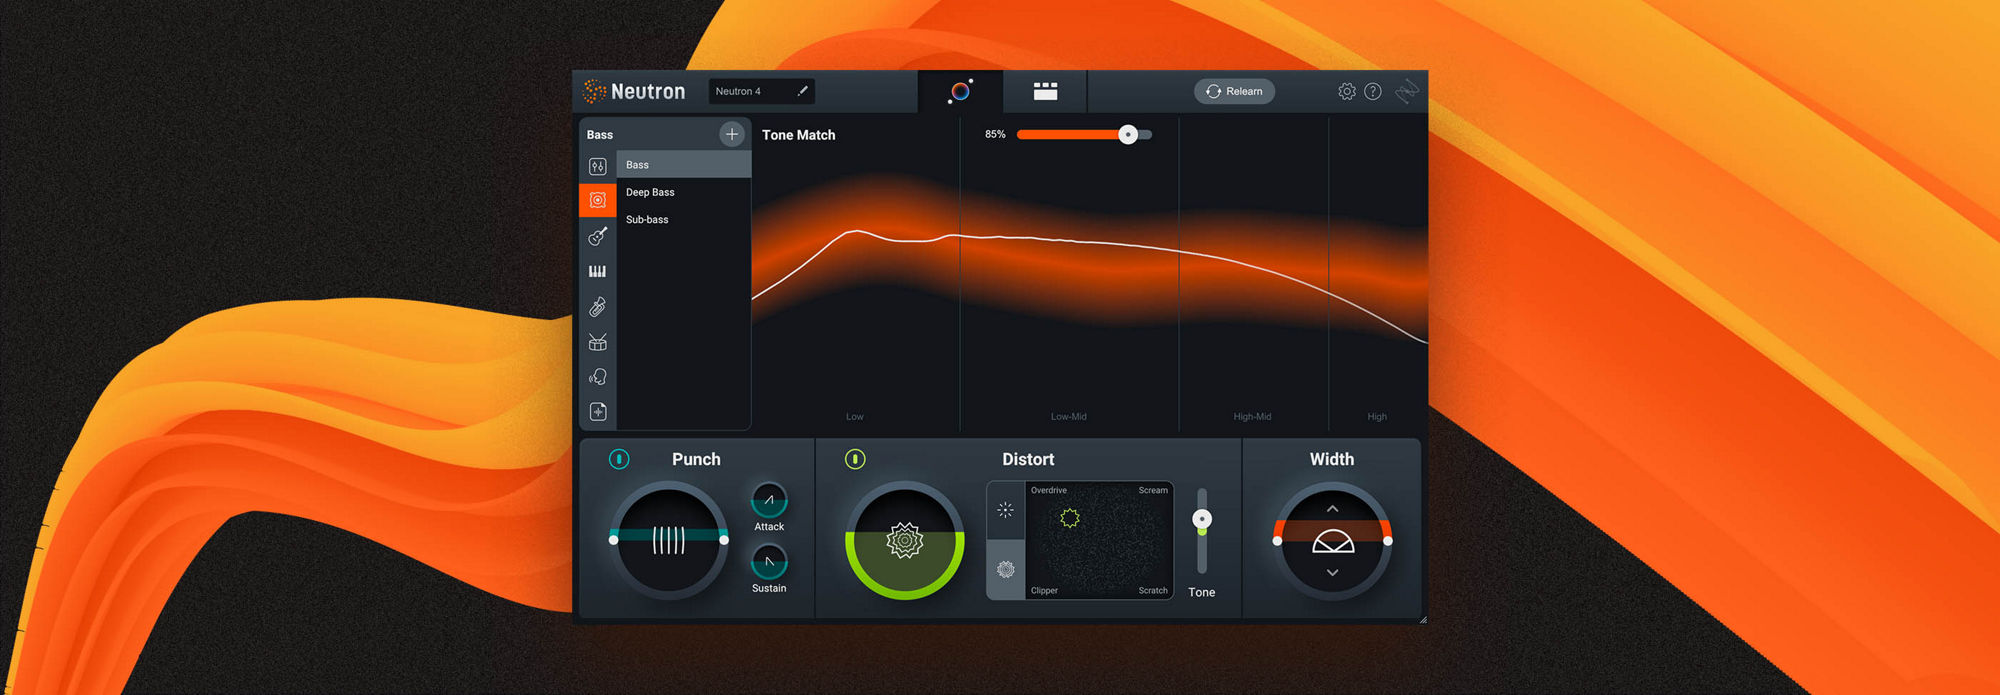
Task: Select the drum kit category icon
Action: (598, 342)
